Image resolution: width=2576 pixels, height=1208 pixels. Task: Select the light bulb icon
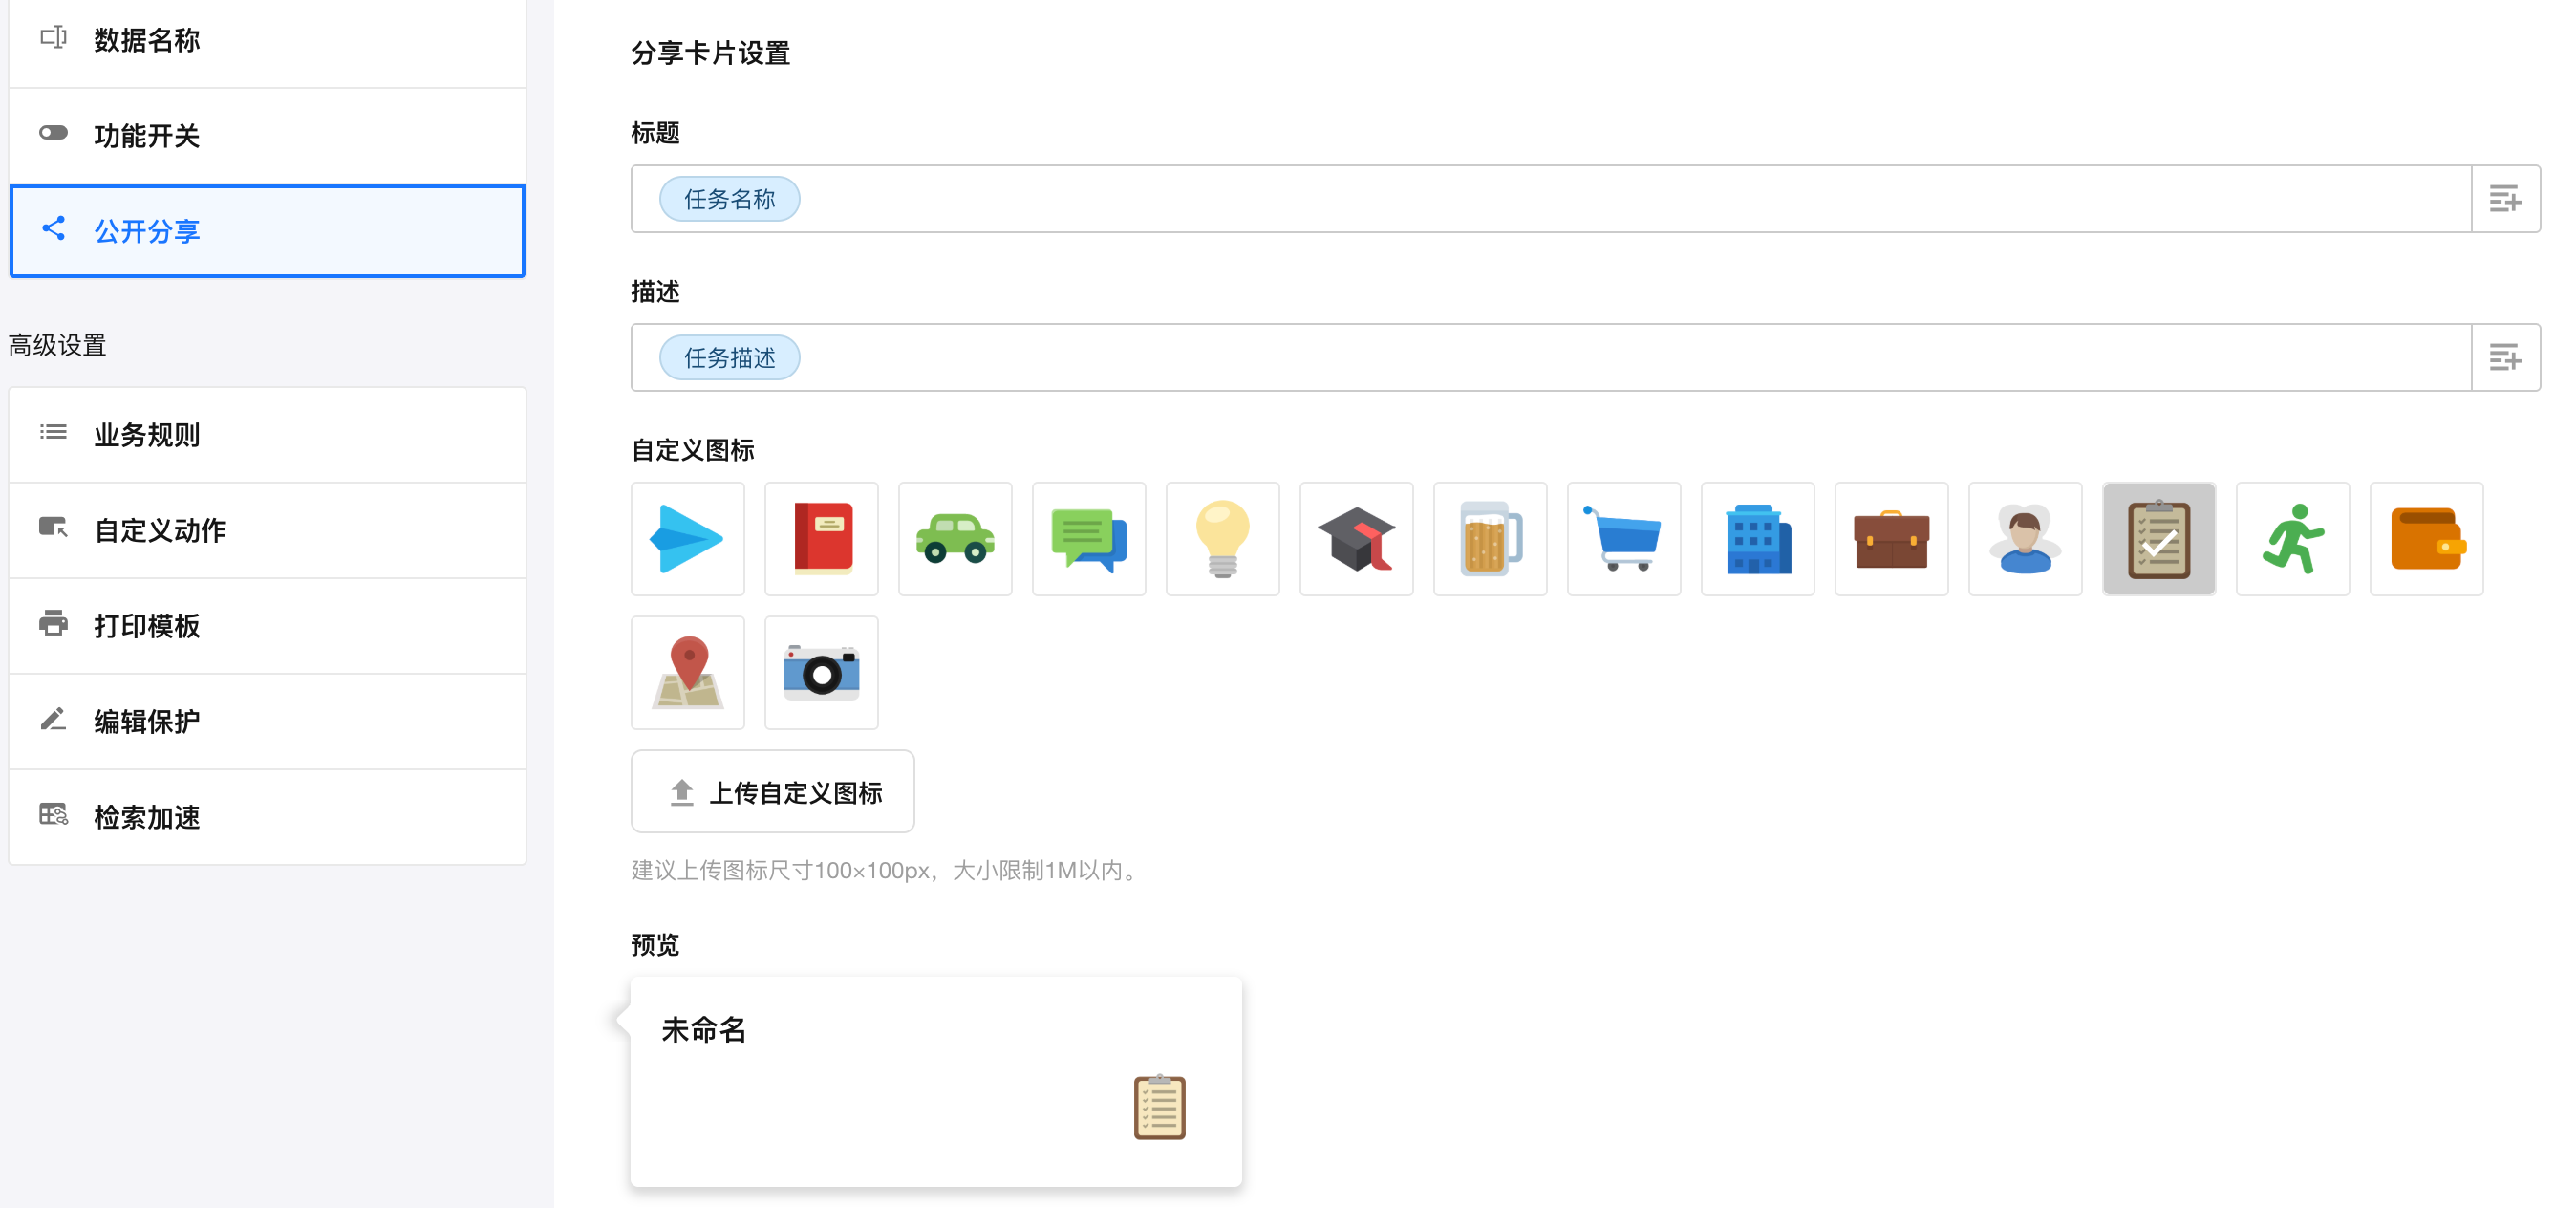point(1222,539)
